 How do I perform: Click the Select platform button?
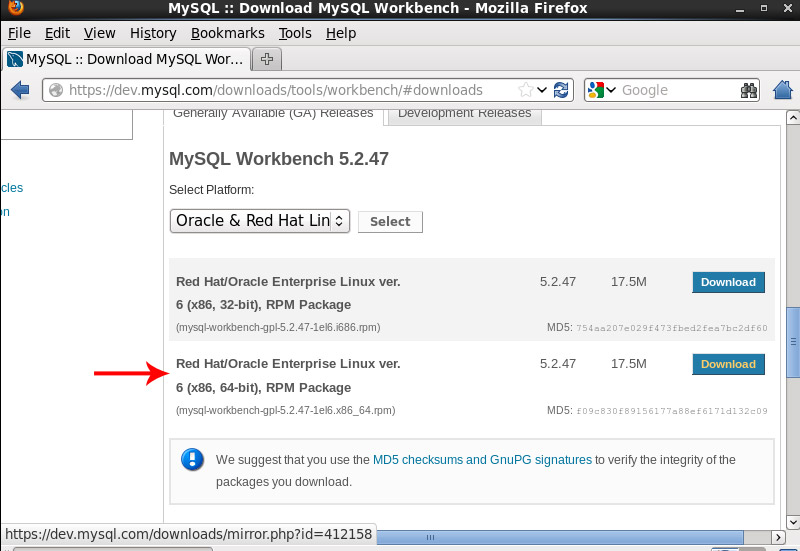tap(390, 221)
